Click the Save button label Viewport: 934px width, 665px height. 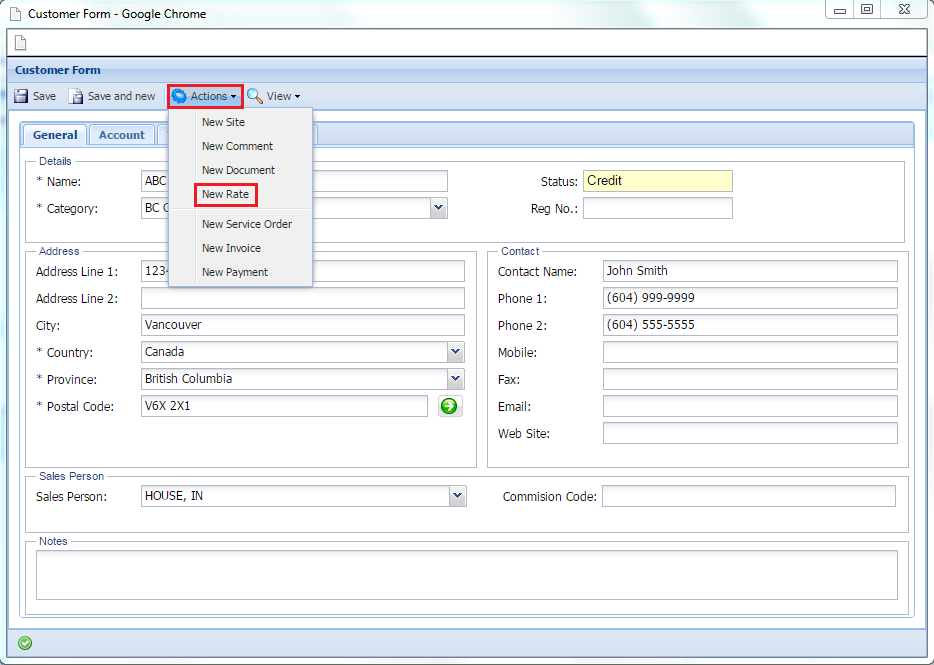coord(44,96)
